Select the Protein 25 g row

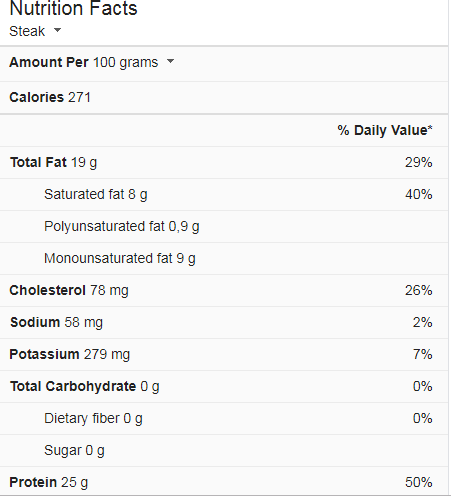224,481
